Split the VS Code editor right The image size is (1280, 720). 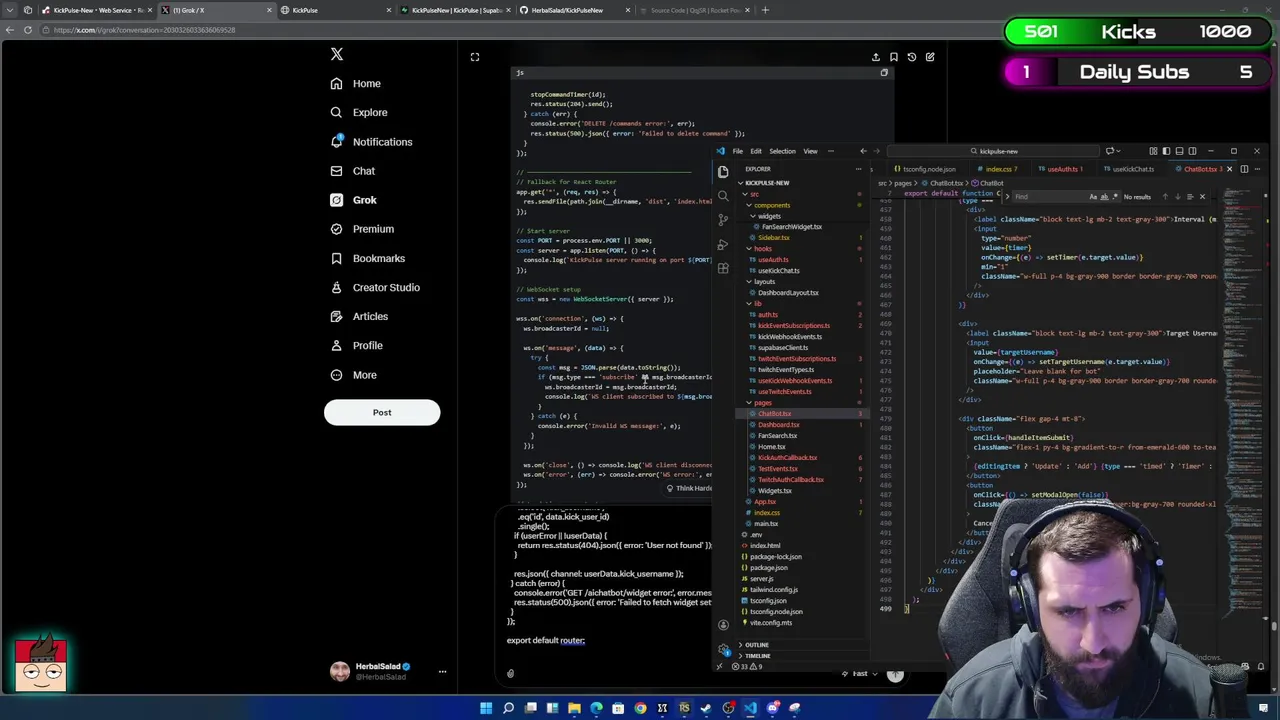[x=1244, y=169]
